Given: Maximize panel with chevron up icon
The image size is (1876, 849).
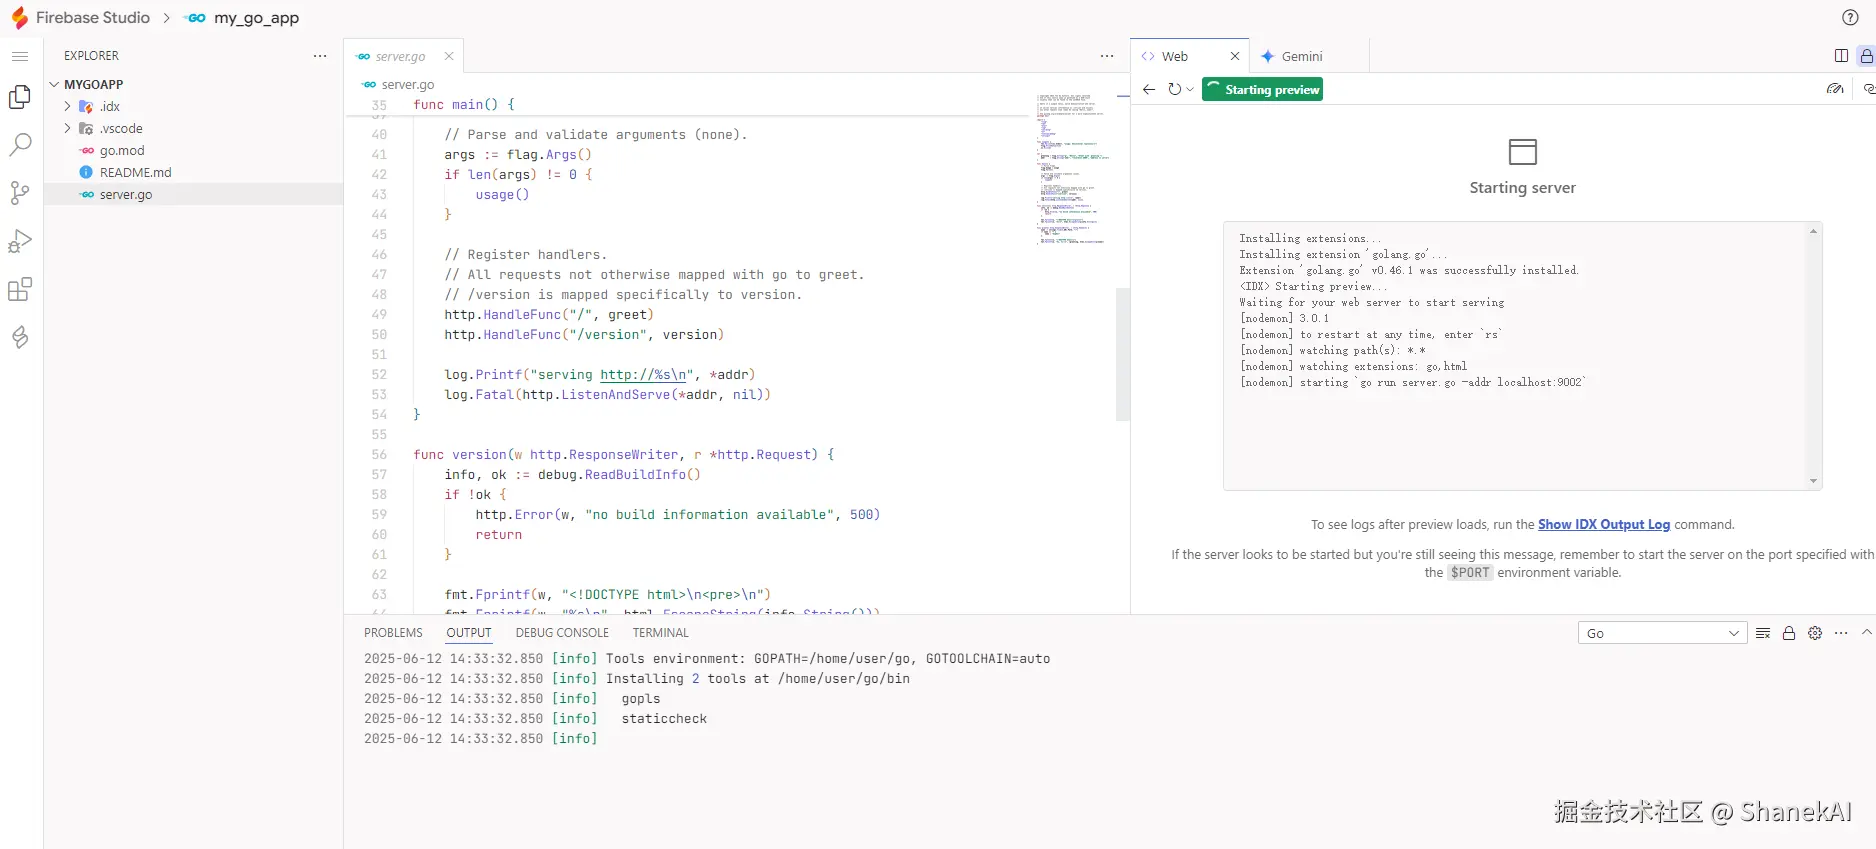Looking at the screenshot, I should (x=1866, y=633).
